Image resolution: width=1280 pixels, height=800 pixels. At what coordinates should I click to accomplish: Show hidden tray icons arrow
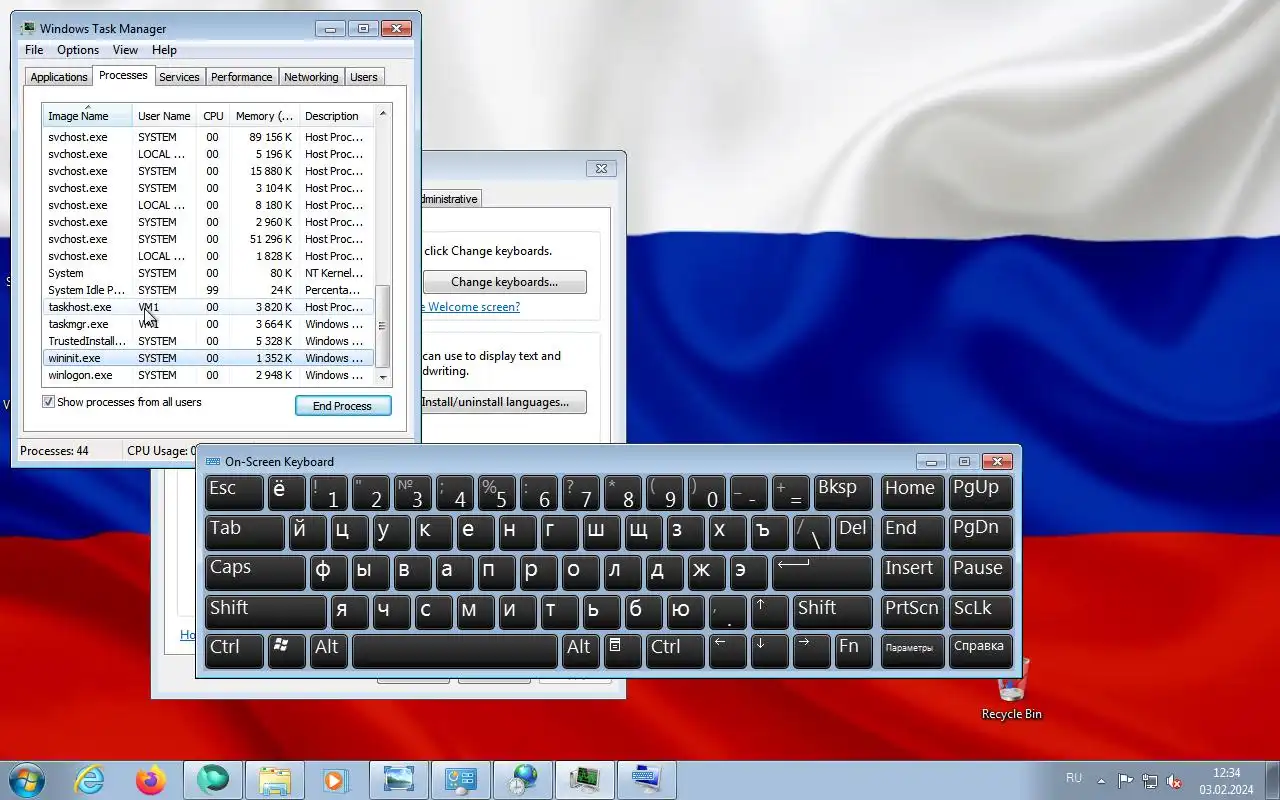tap(1102, 781)
